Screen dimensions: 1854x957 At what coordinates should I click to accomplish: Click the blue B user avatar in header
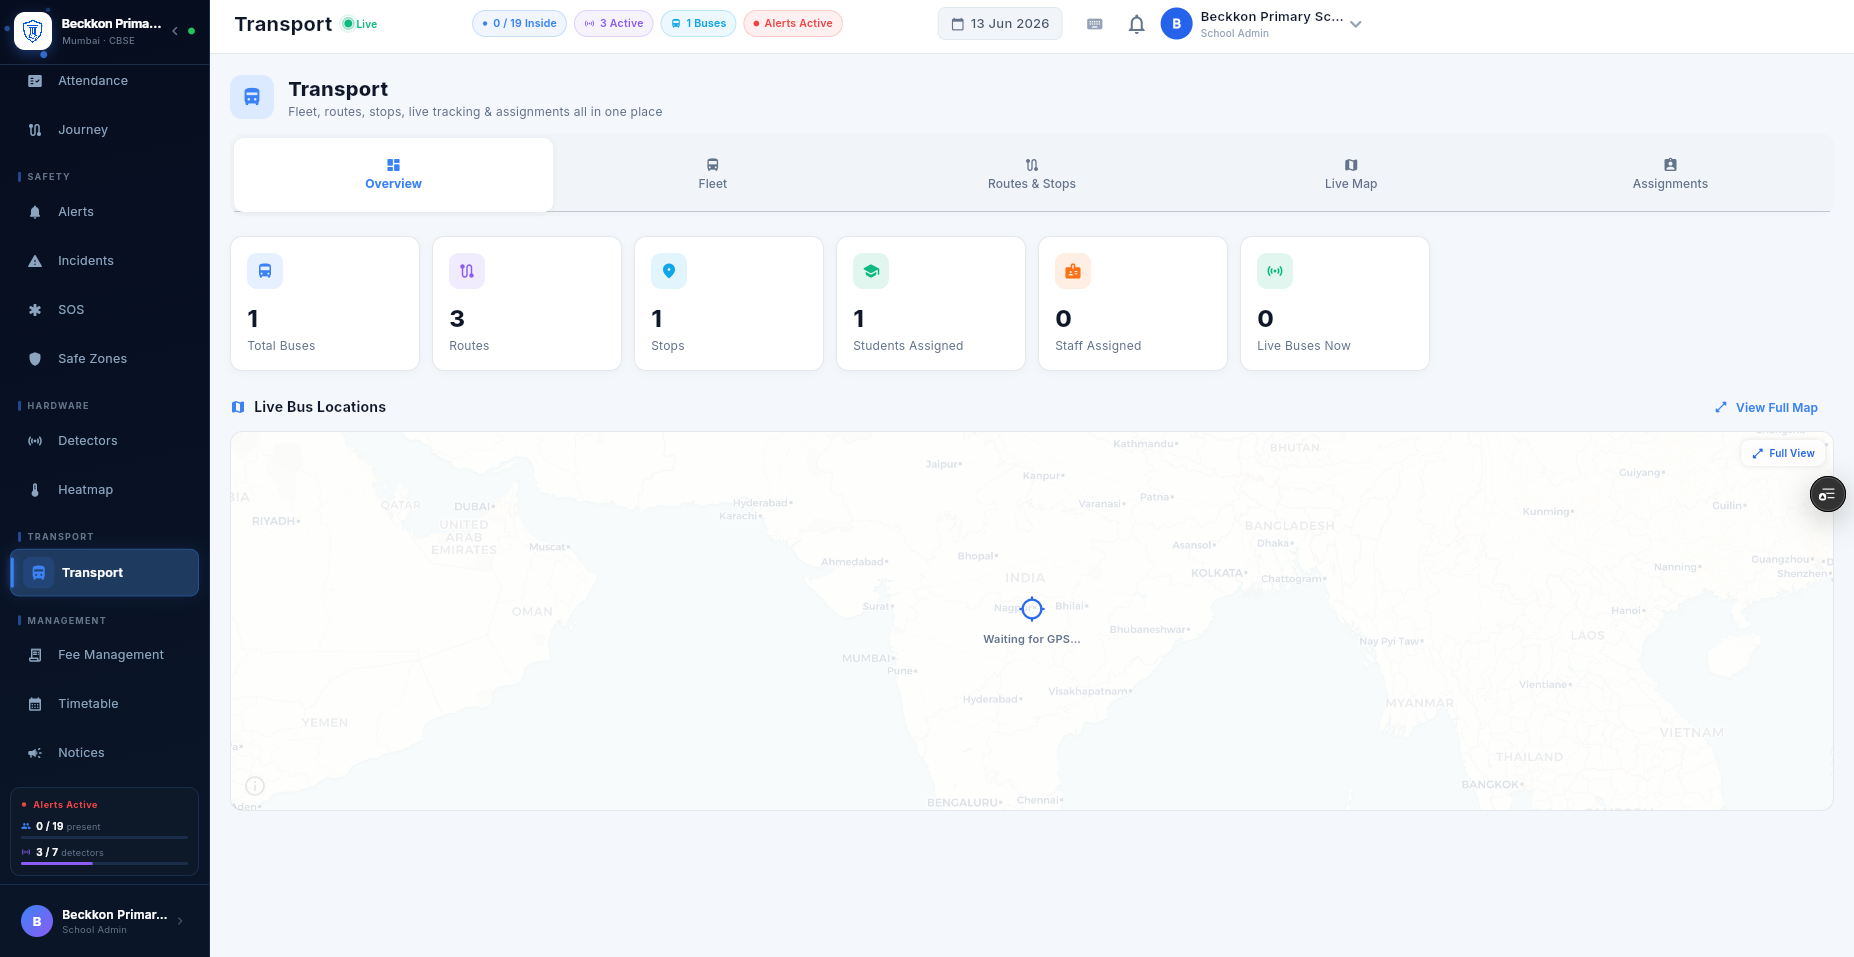coord(1176,24)
